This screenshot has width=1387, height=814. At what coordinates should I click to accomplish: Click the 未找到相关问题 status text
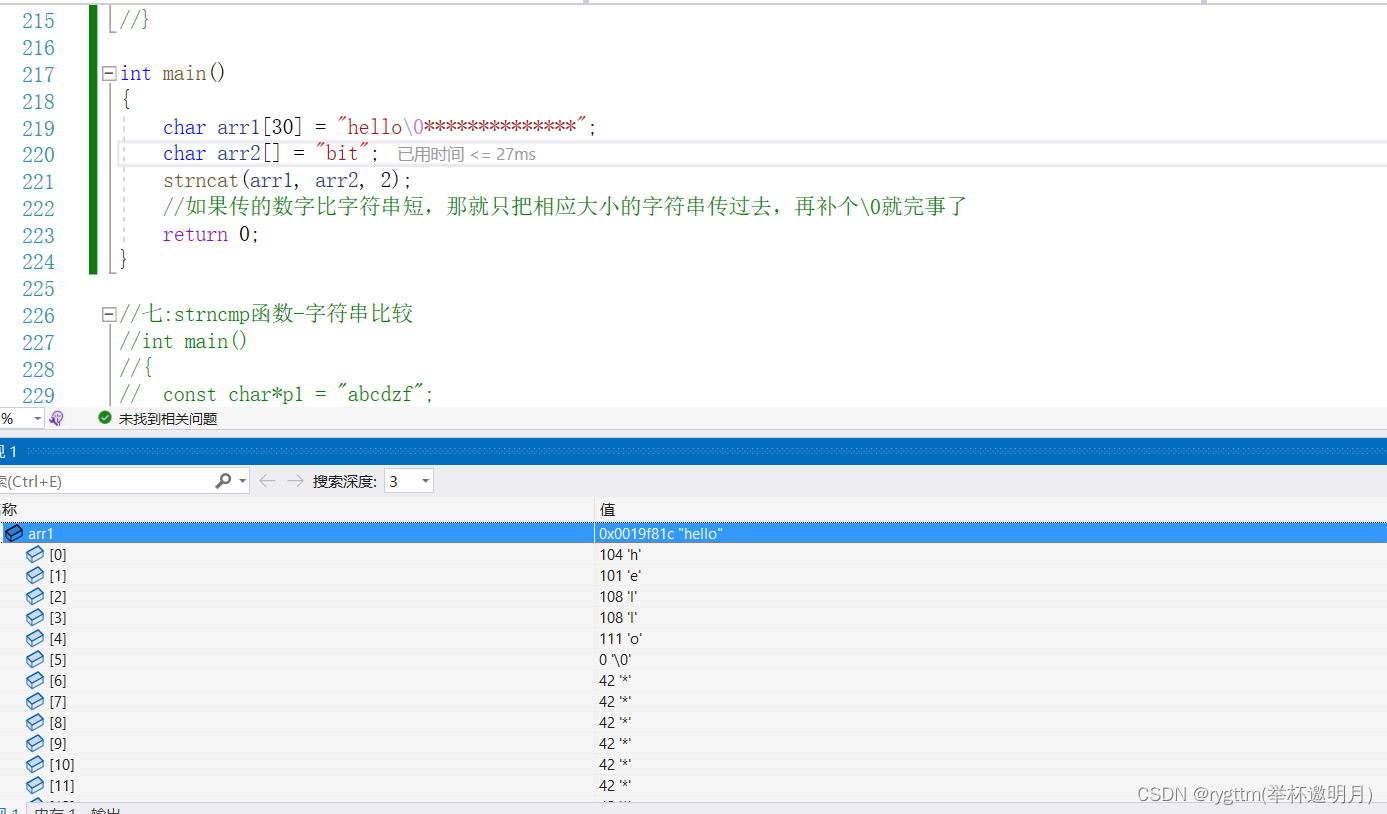pyautogui.click(x=168, y=419)
